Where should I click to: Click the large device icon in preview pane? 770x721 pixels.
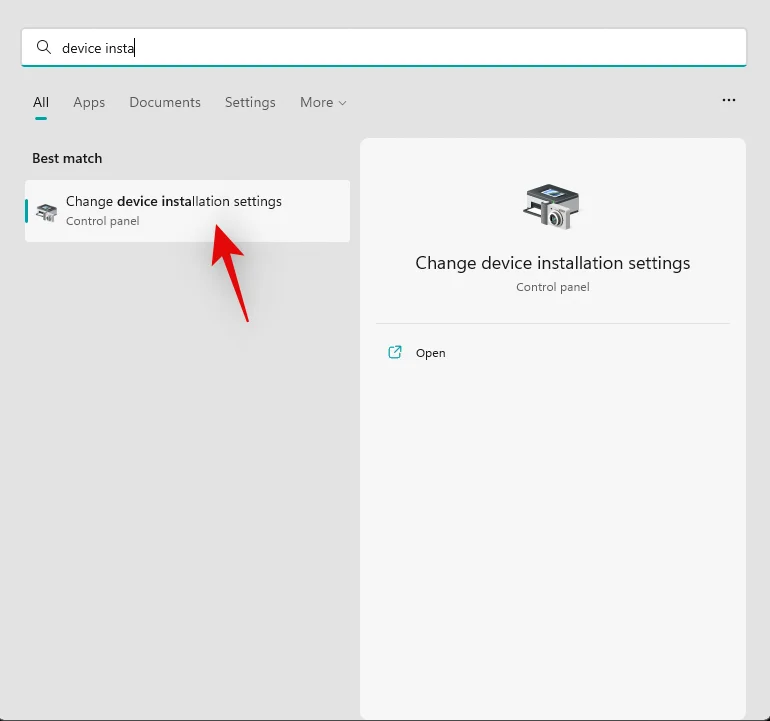pyautogui.click(x=552, y=207)
